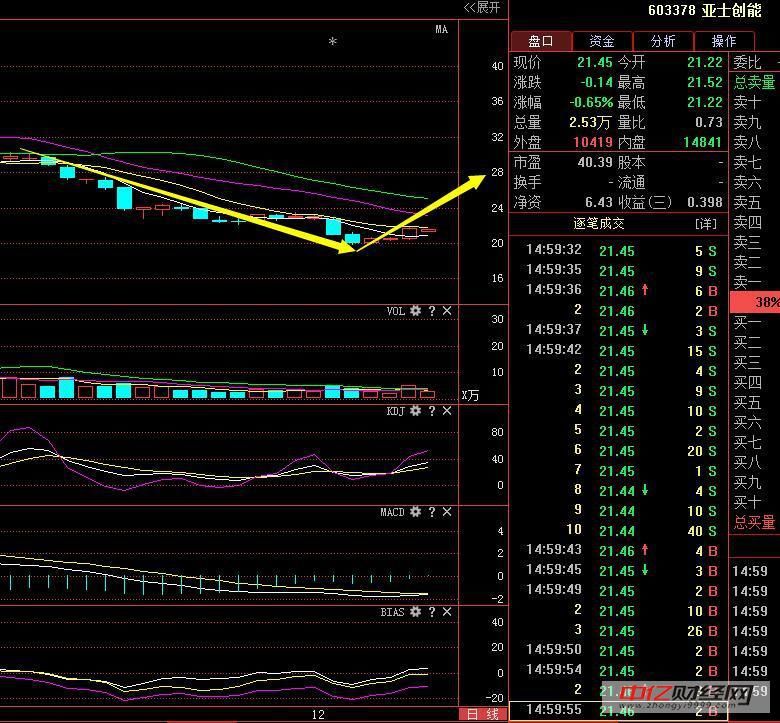Open MACD indicator settings gear
The width and height of the screenshot is (780, 723).
coord(416,512)
